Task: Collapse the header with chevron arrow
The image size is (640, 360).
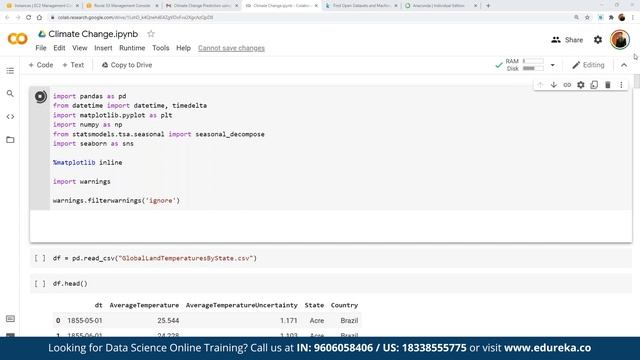Action: tap(624, 65)
